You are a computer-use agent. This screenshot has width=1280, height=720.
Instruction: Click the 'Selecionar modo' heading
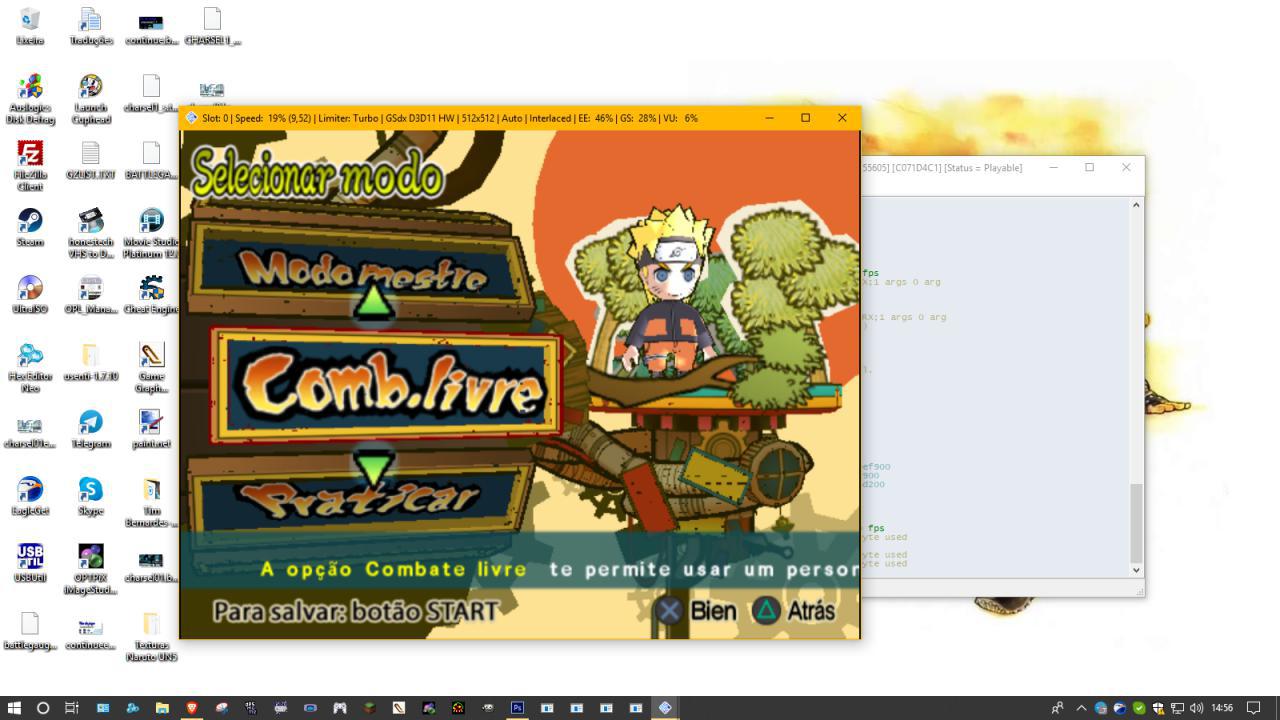(x=316, y=173)
